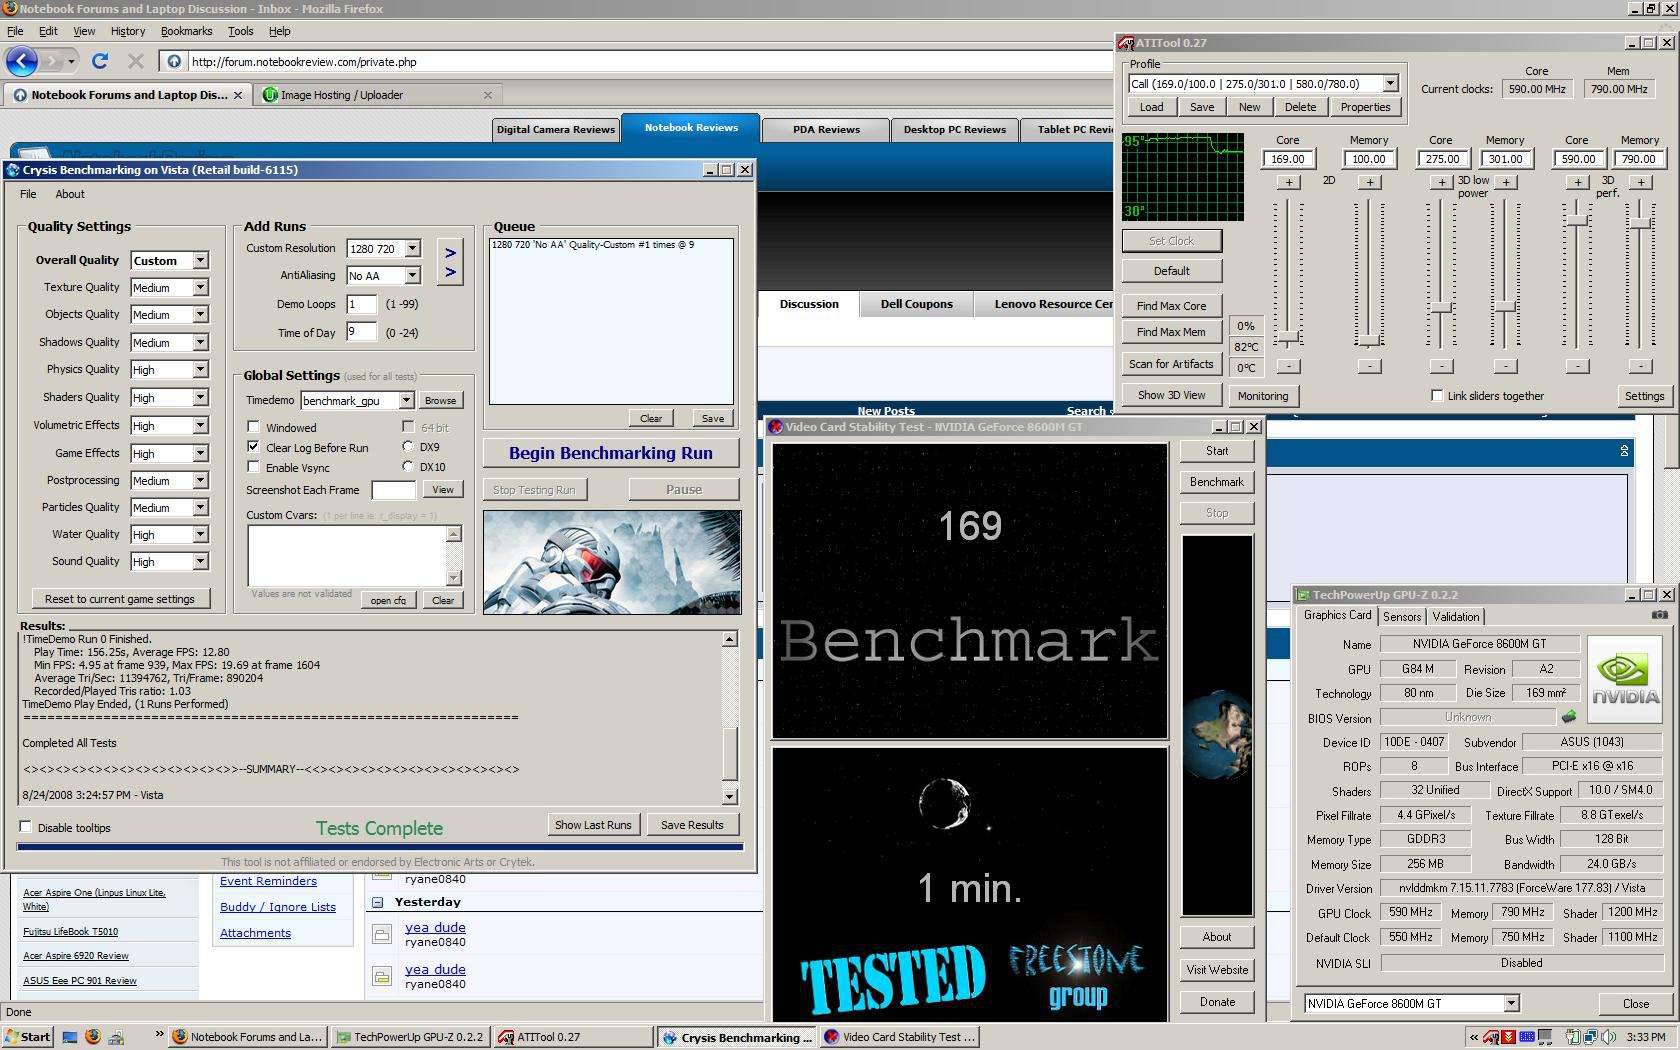Screen dimensions: 1680x1050
Task: Open Water Quality dropdown
Action: click(200, 534)
